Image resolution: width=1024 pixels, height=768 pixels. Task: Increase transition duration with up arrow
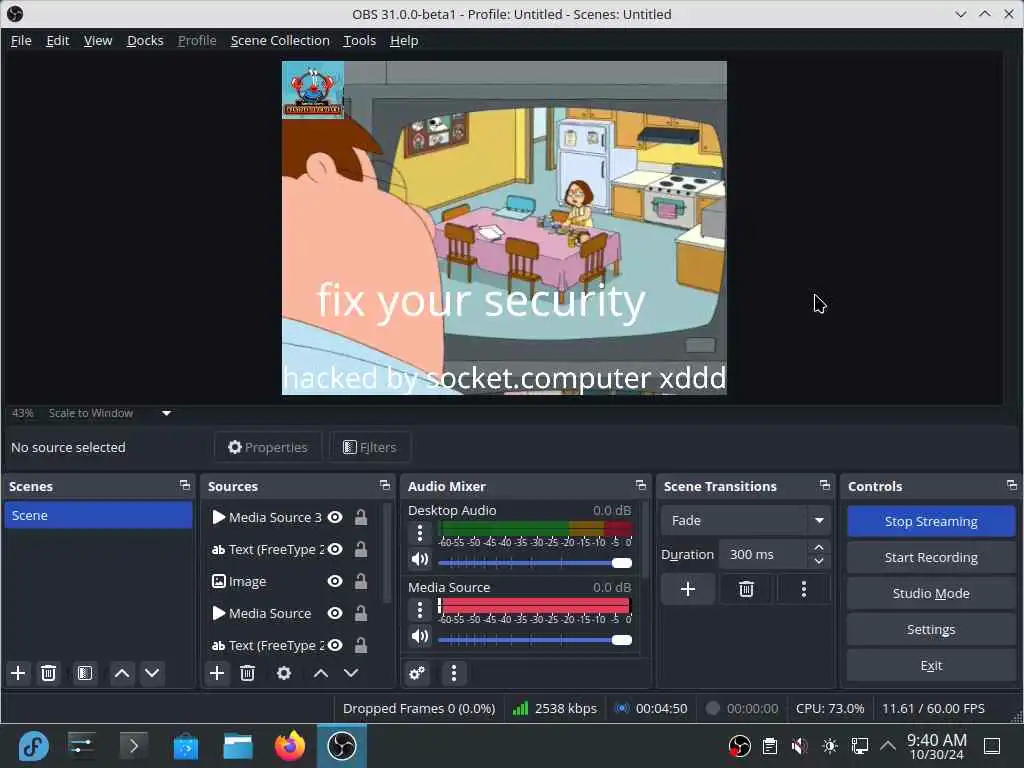point(819,547)
